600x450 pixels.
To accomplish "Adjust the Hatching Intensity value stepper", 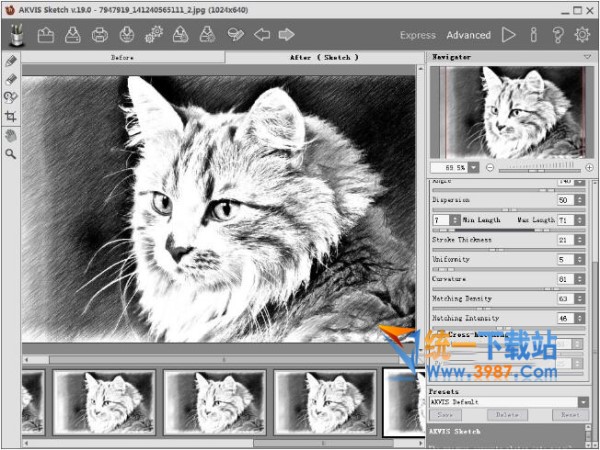I will (x=580, y=318).
